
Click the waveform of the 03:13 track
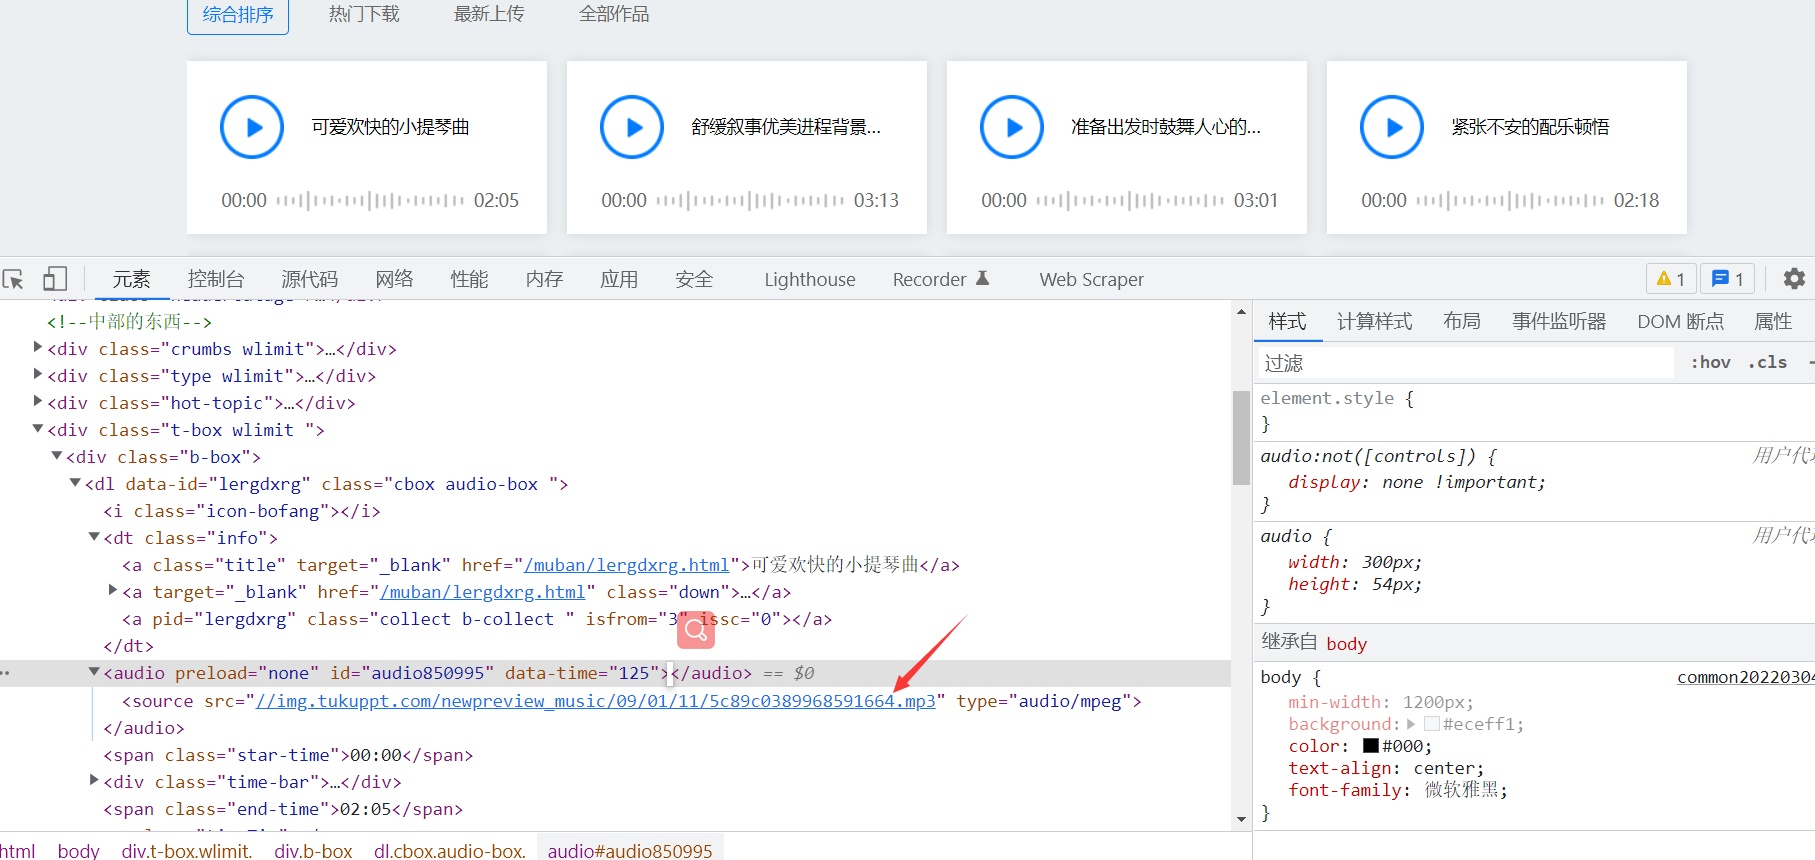click(750, 200)
